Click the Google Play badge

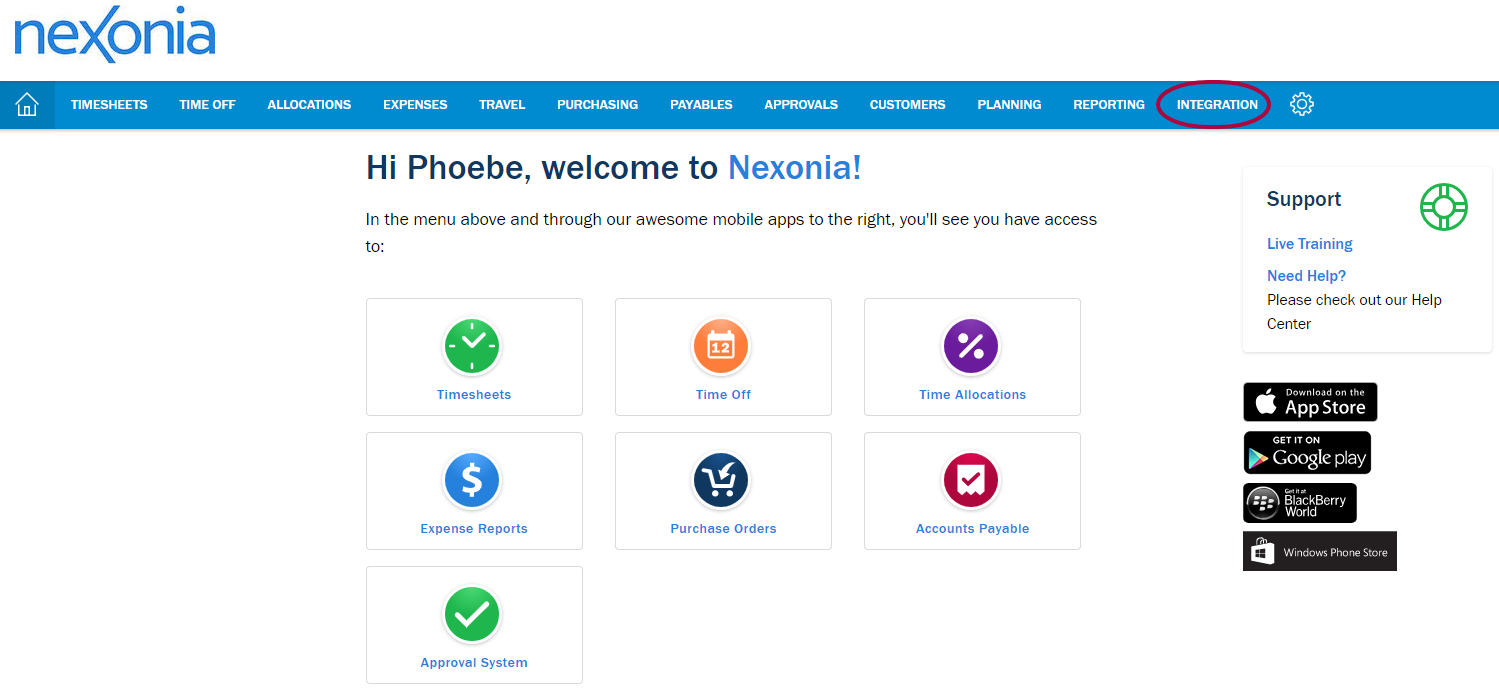[1306, 453]
